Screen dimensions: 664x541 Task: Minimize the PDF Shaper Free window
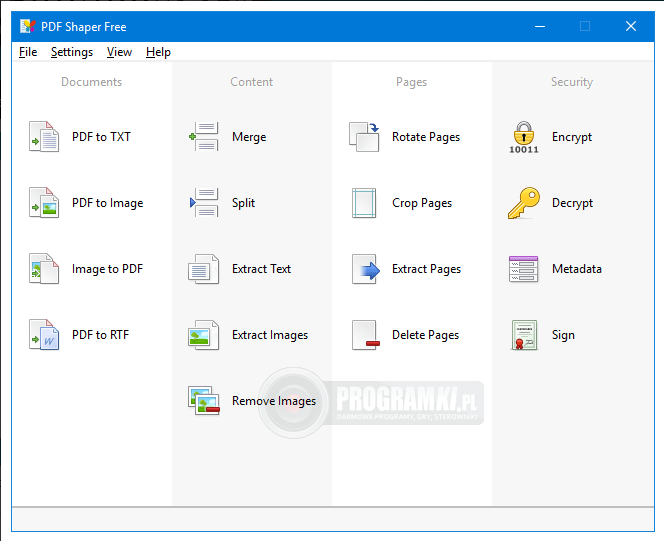click(540, 26)
